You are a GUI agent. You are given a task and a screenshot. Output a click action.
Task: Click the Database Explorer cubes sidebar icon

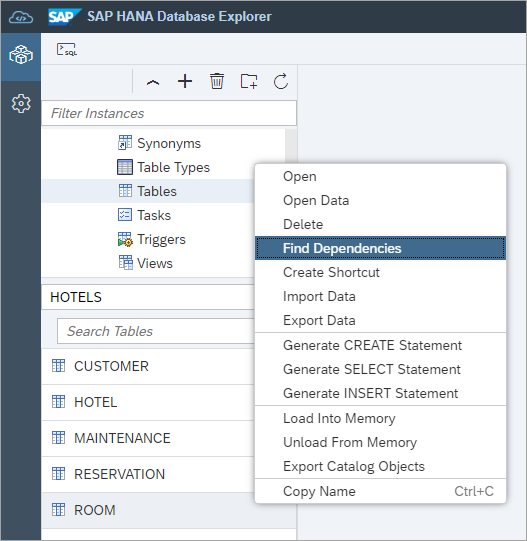click(x=21, y=55)
